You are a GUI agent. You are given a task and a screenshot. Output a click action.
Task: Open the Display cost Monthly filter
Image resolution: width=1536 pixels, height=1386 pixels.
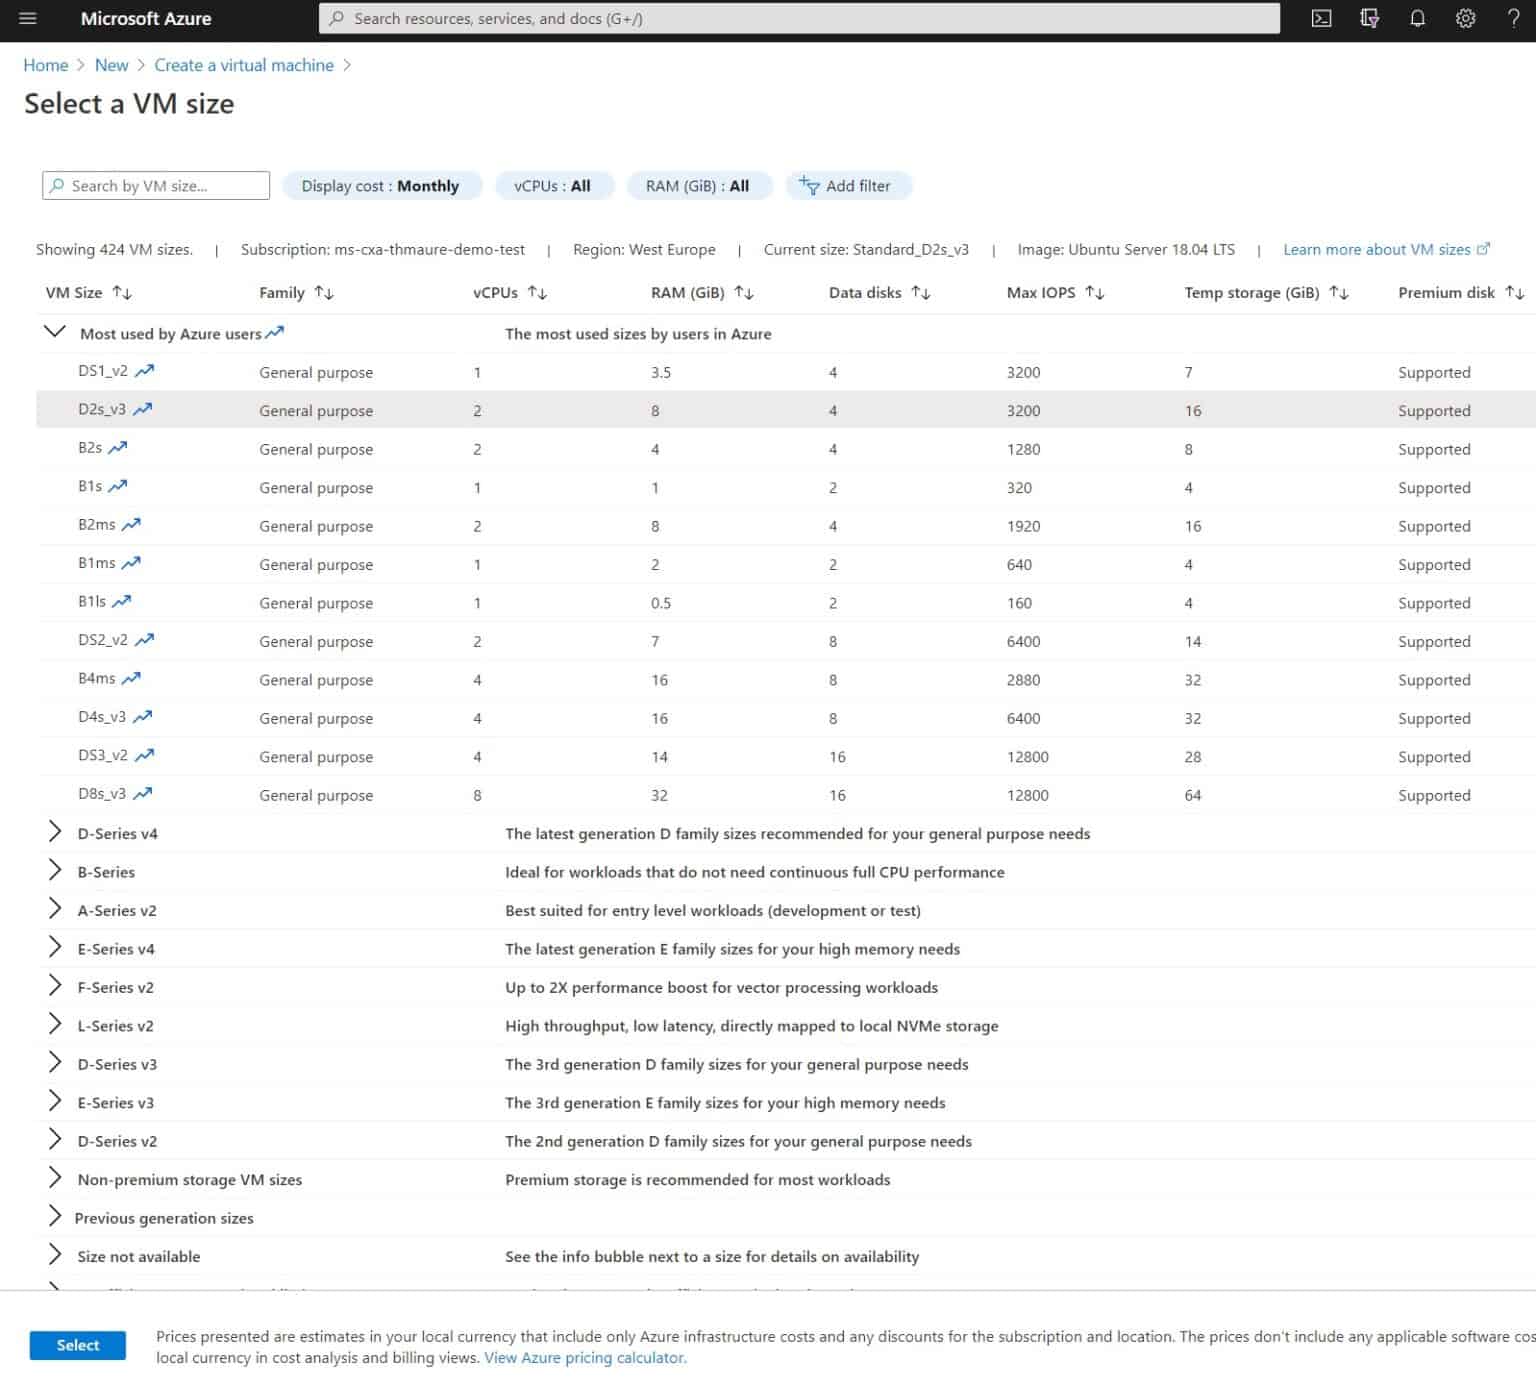pyautogui.click(x=382, y=185)
